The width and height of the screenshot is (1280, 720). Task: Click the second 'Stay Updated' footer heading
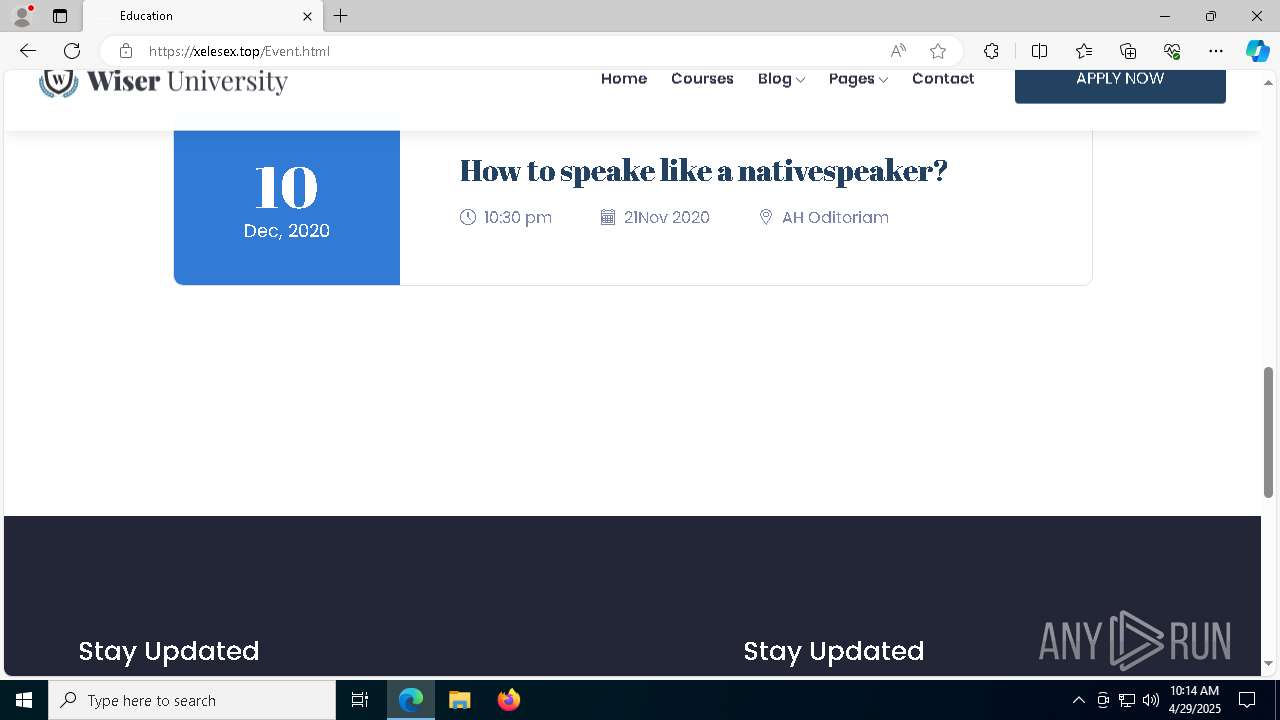834,651
